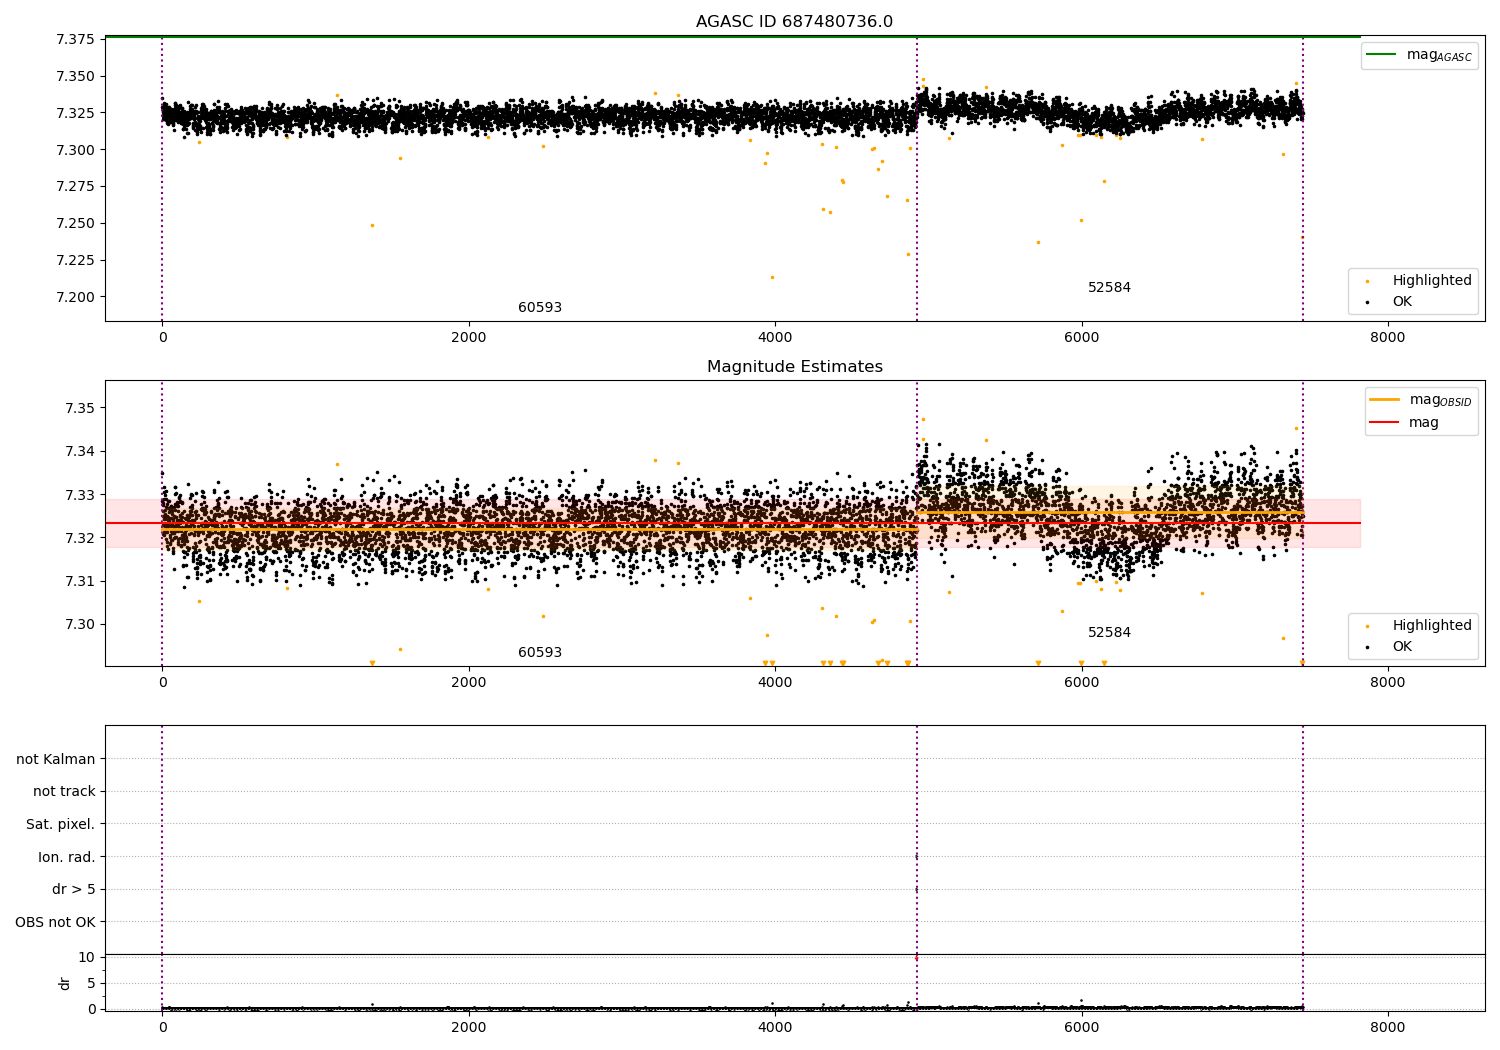1500x1050 pixels.
Task: Click the 'mag AGASC' legend label
Action: (1439, 55)
